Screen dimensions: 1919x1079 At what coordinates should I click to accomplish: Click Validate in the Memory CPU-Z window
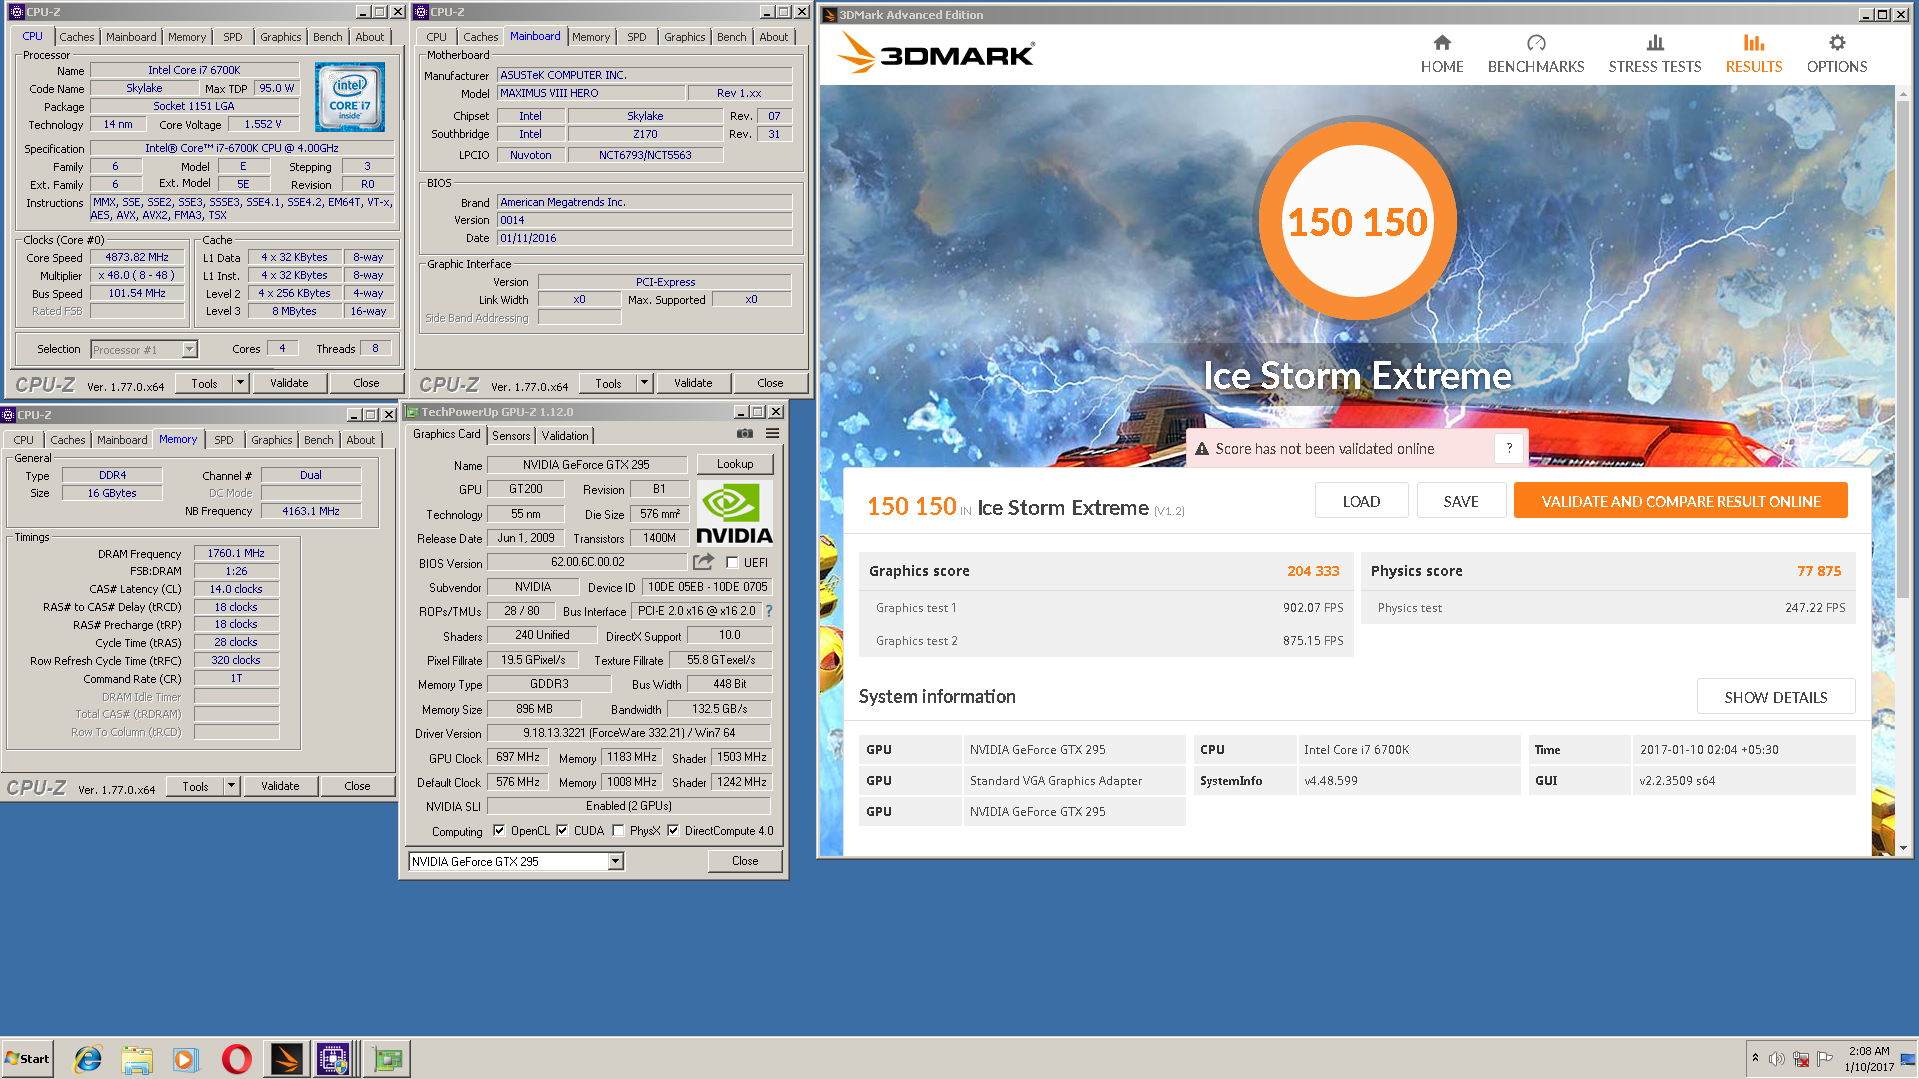280,786
